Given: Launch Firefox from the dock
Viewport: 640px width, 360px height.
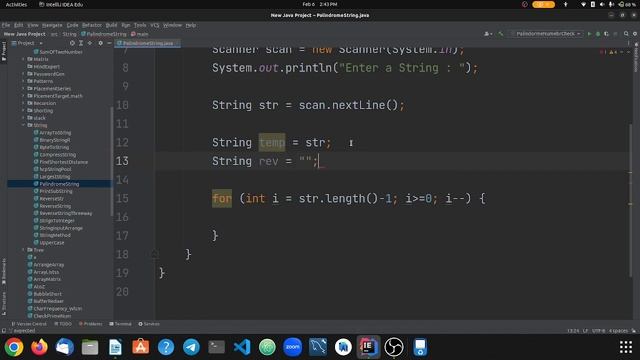Looking at the screenshot, I should [x=39, y=347].
